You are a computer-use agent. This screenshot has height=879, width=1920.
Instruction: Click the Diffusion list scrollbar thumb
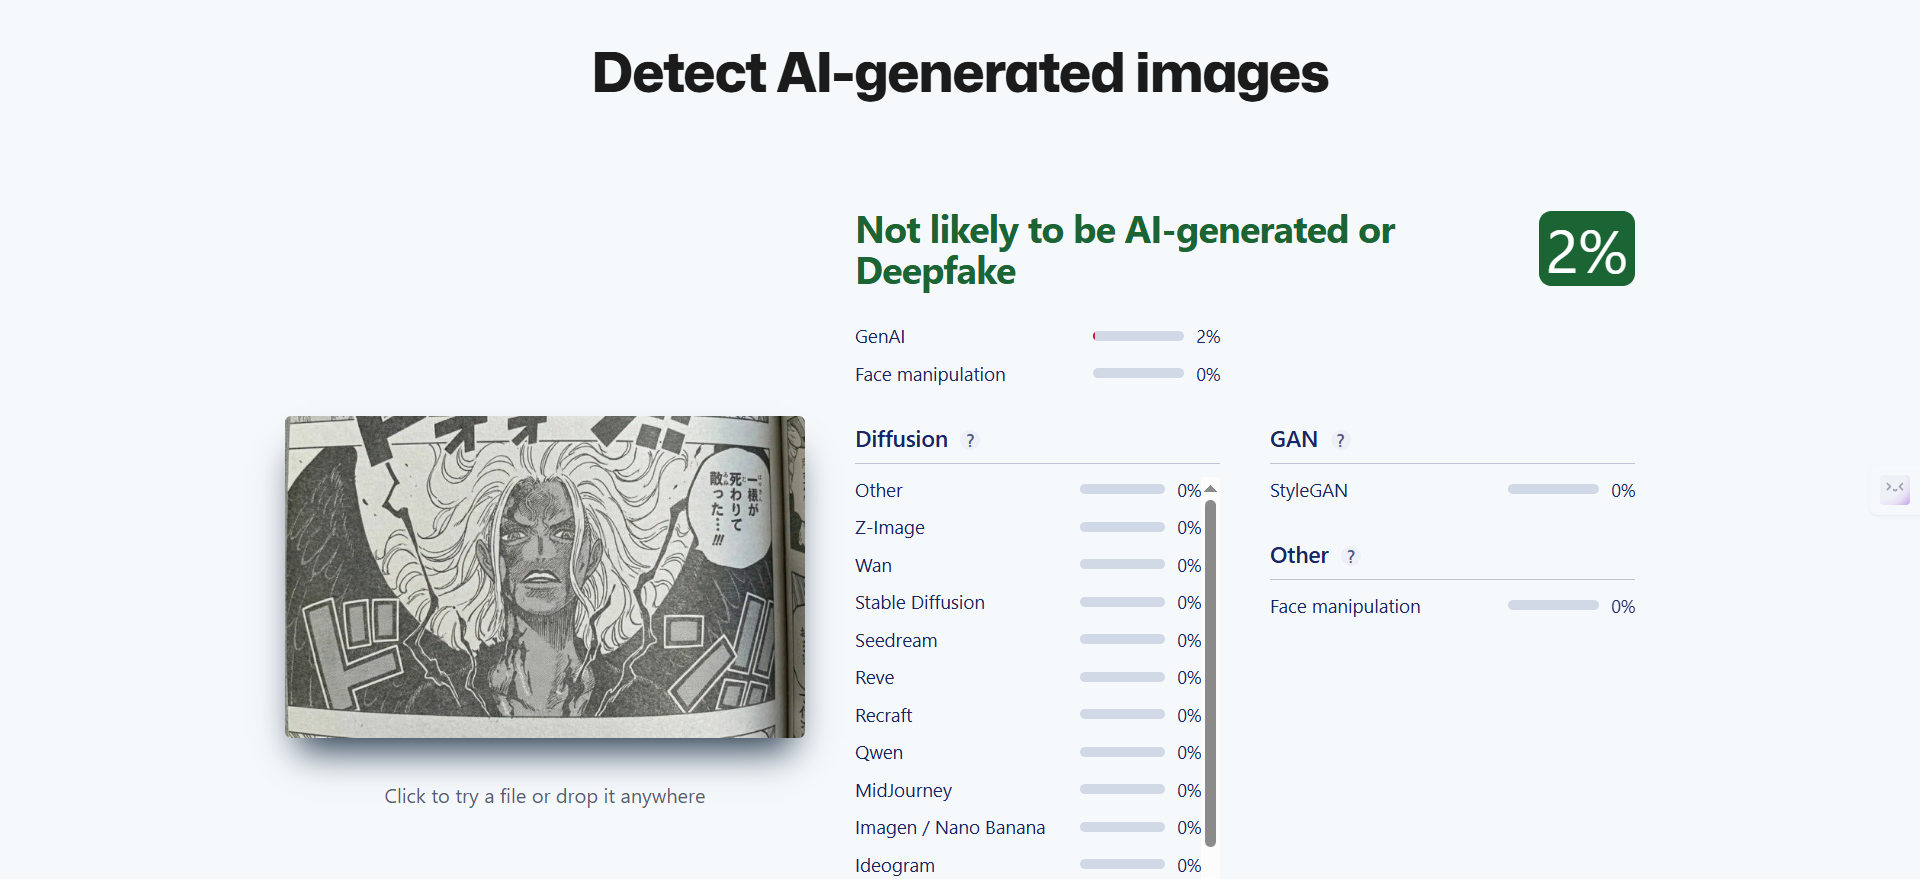1210,673
